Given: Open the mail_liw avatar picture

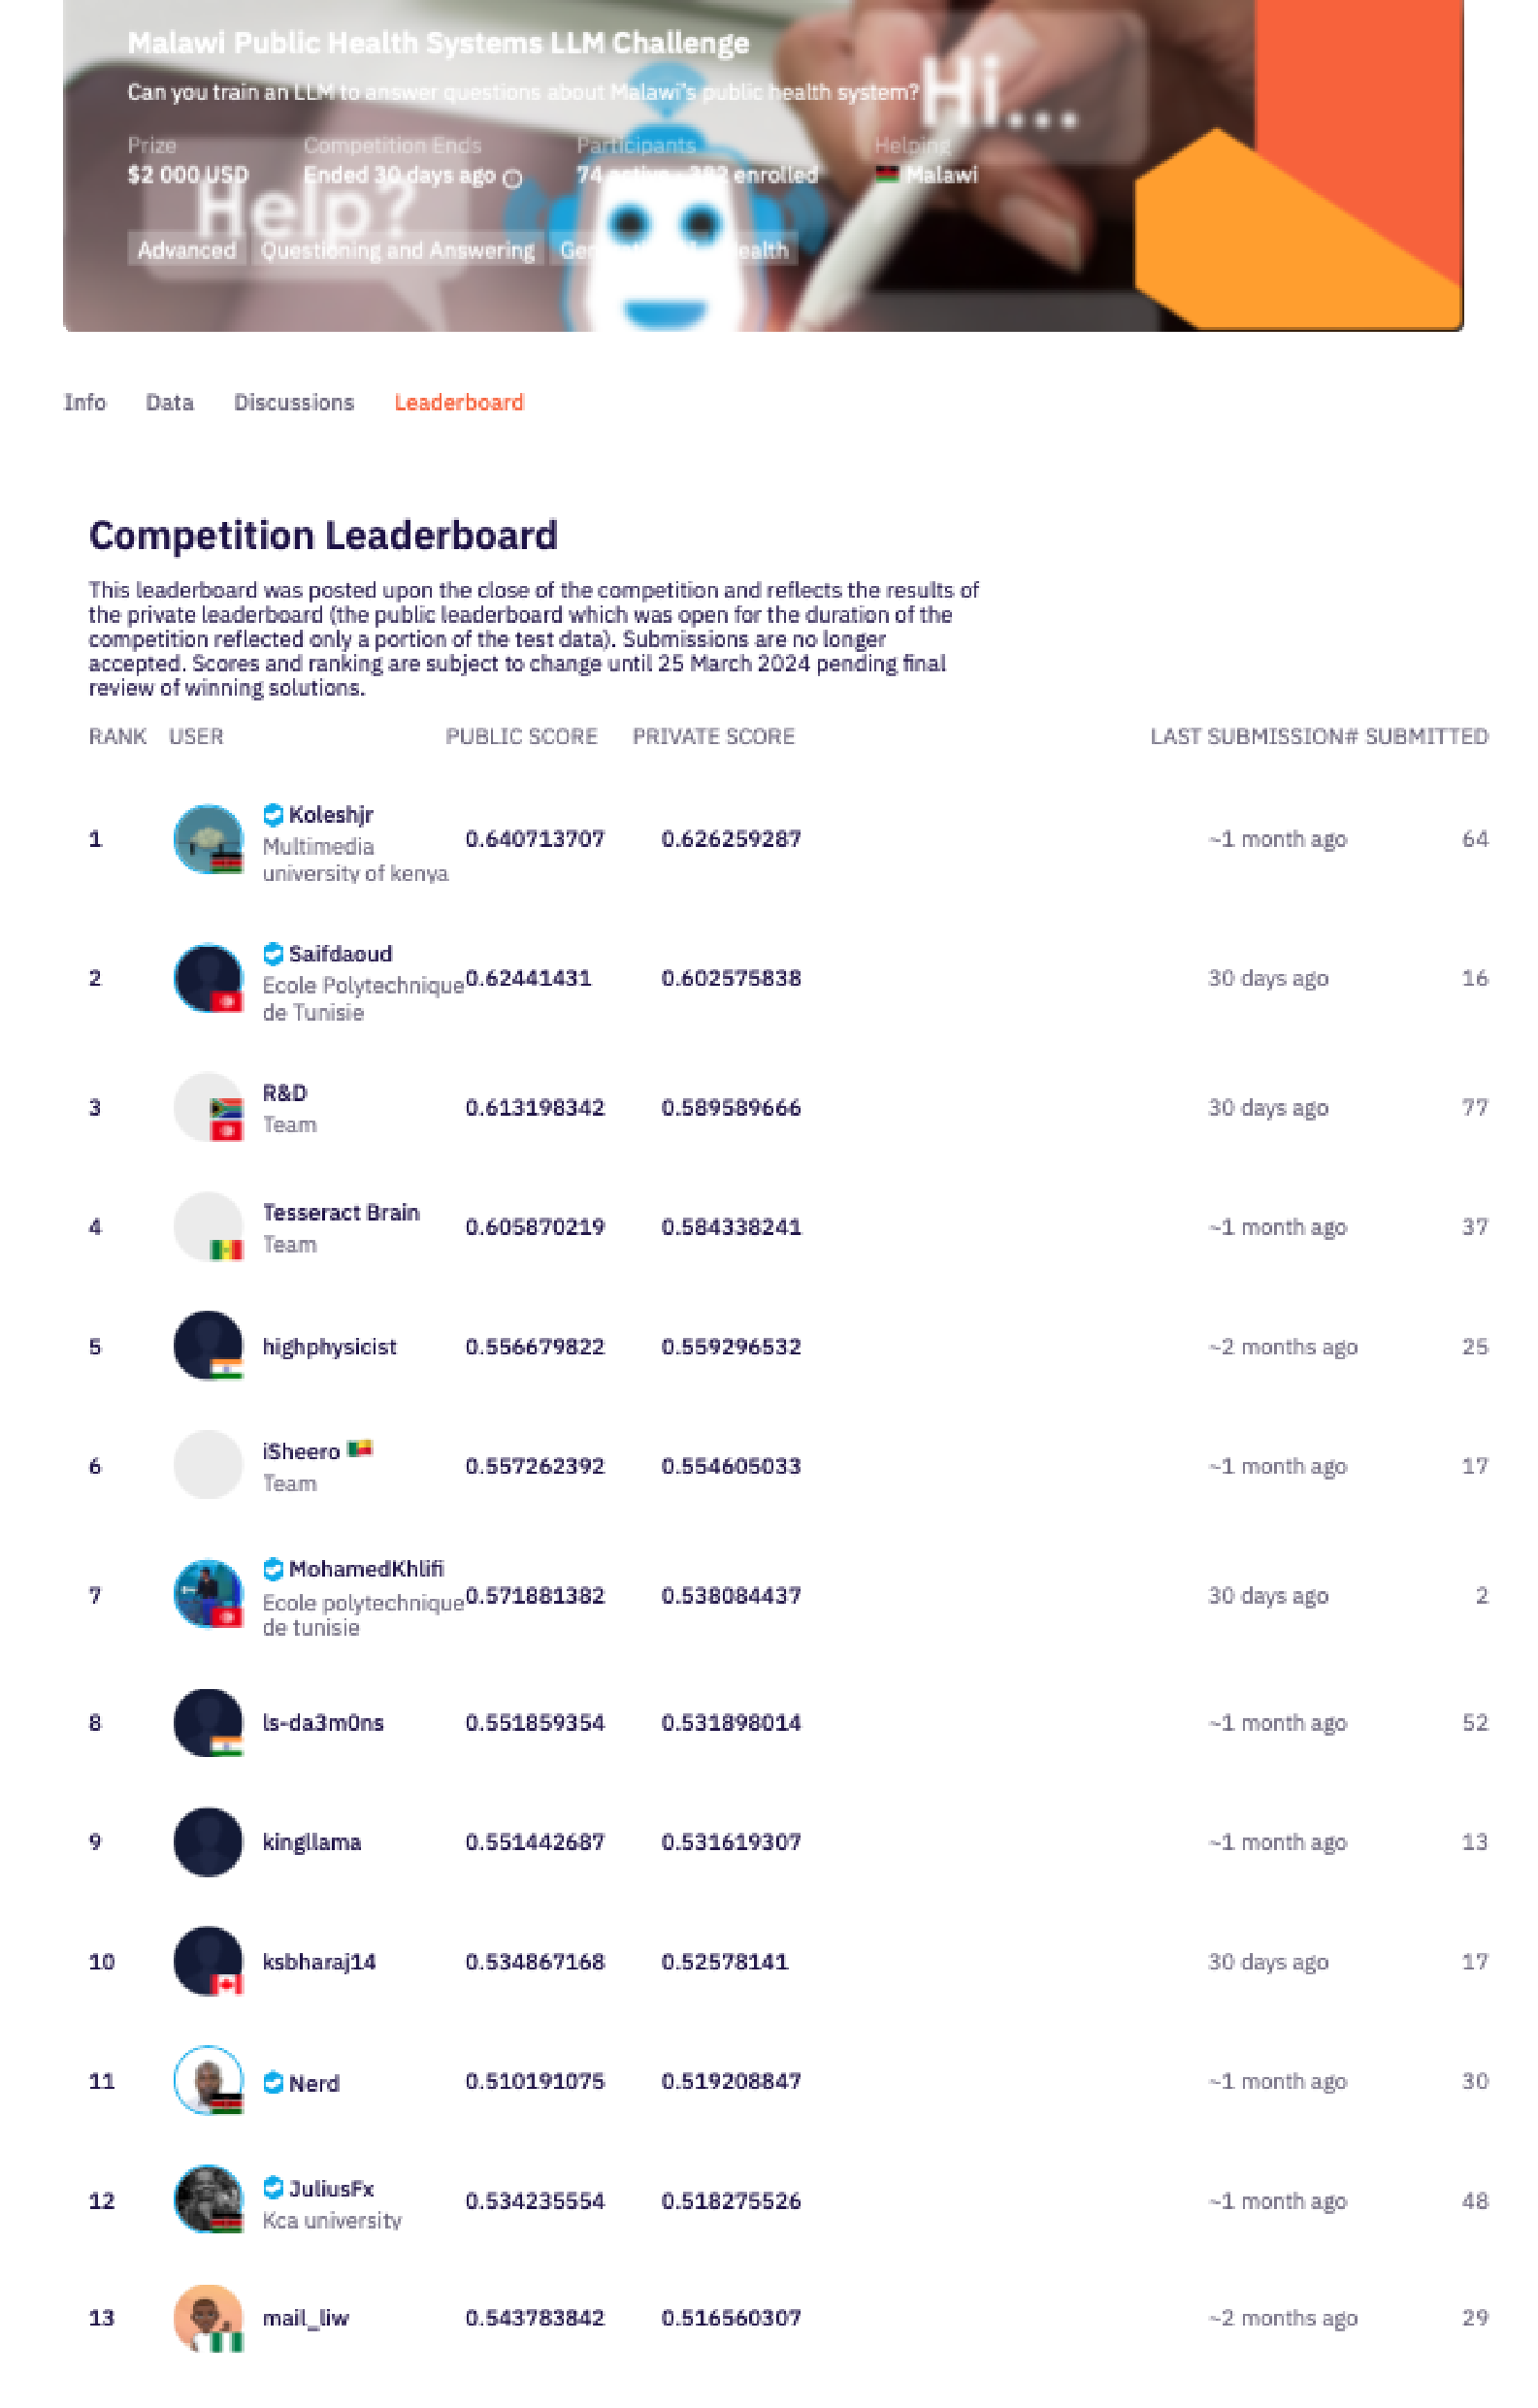Looking at the screenshot, I should point(208,2318).
